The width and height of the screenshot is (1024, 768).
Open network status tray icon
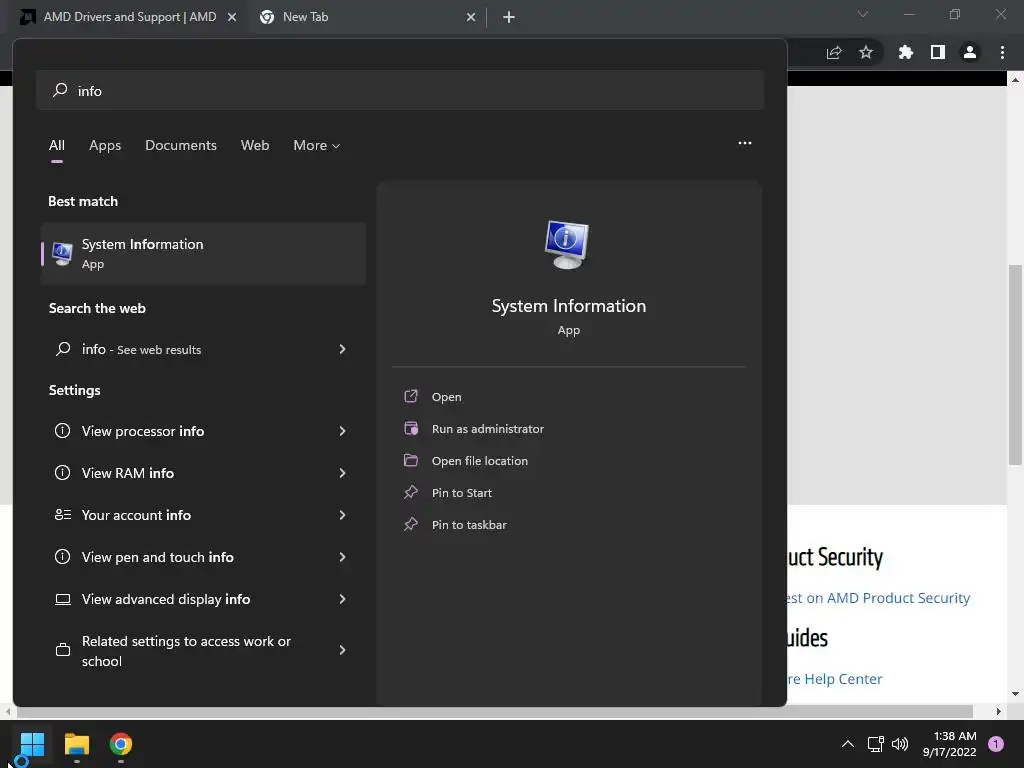point(875,744)
